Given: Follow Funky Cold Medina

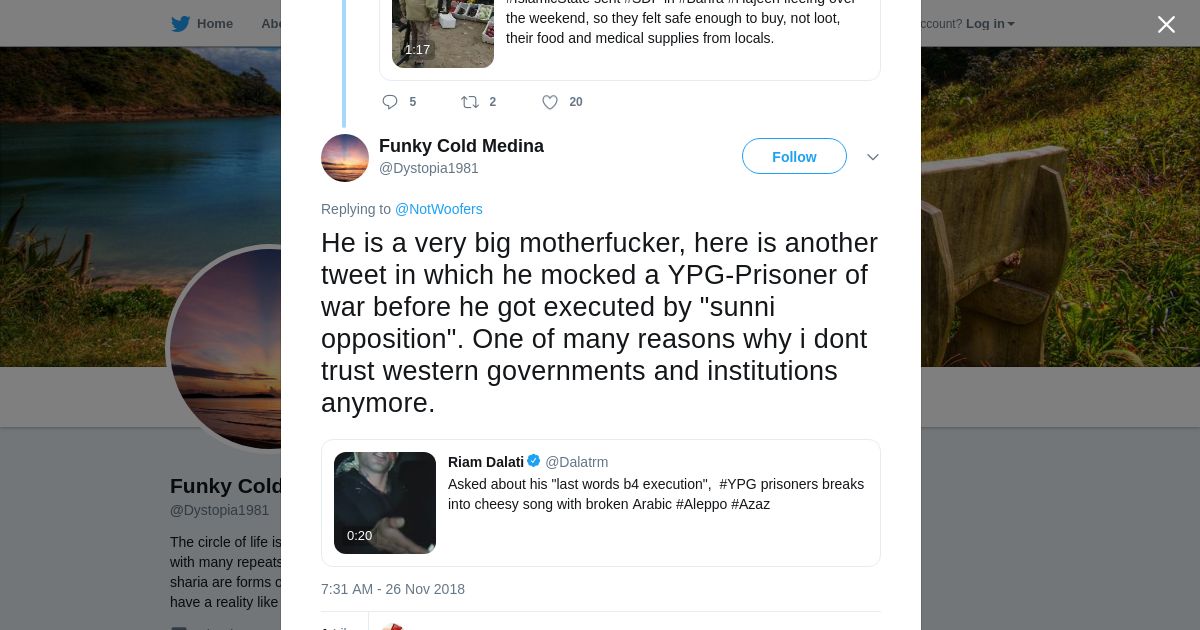Looking at the screenshot, I should pyautogui.click(x=794, y=157).
